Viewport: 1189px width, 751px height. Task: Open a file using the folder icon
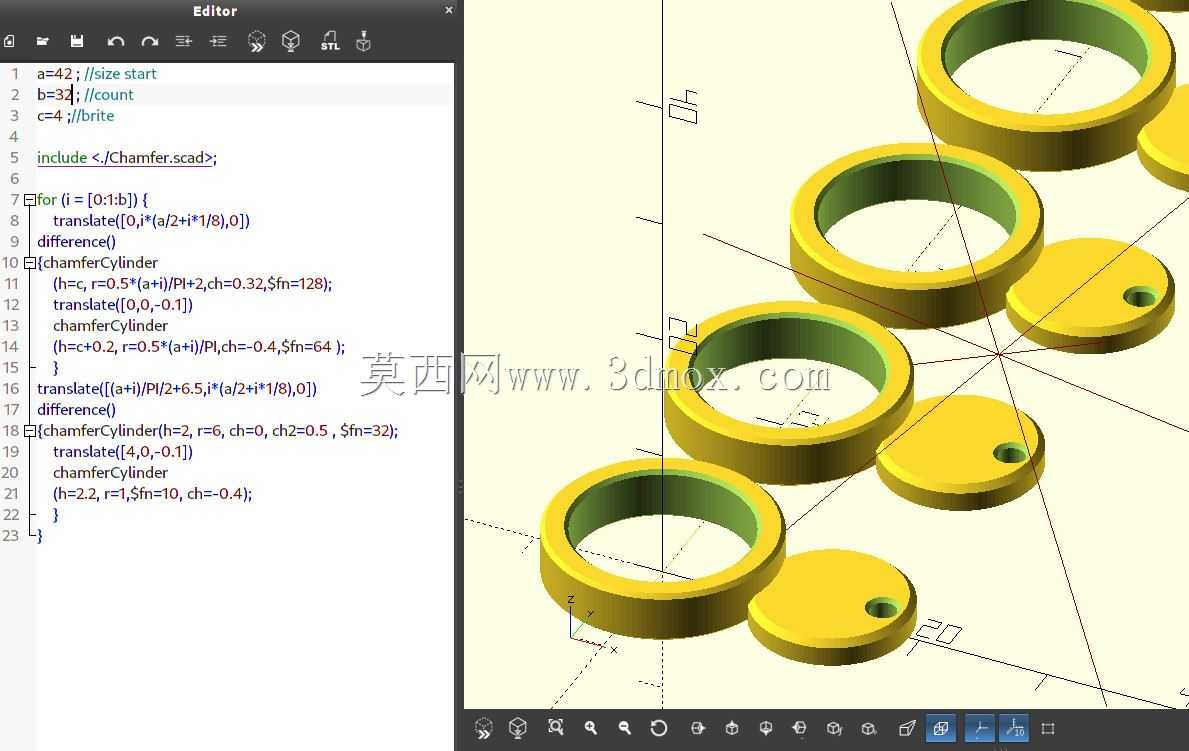click(42, 41)
